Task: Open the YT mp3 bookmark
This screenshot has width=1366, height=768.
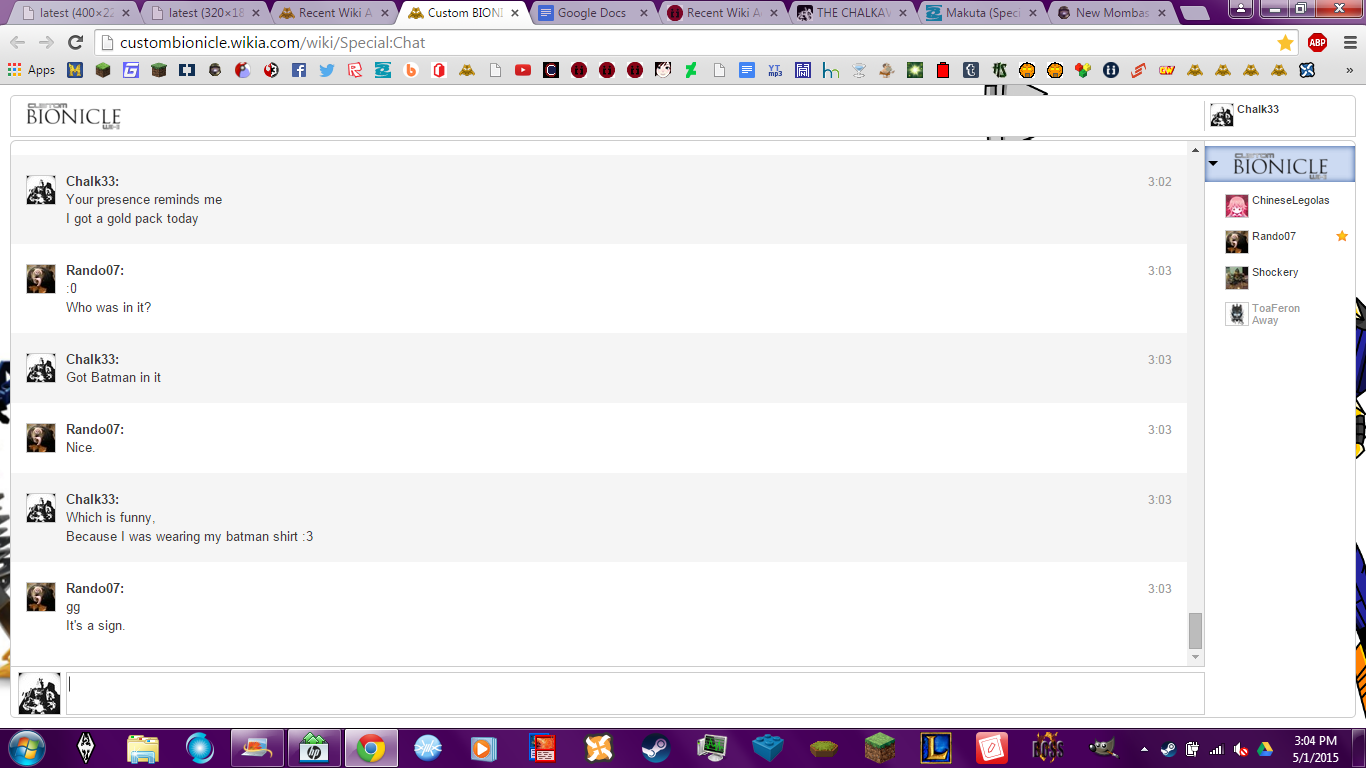Action: 775,70
